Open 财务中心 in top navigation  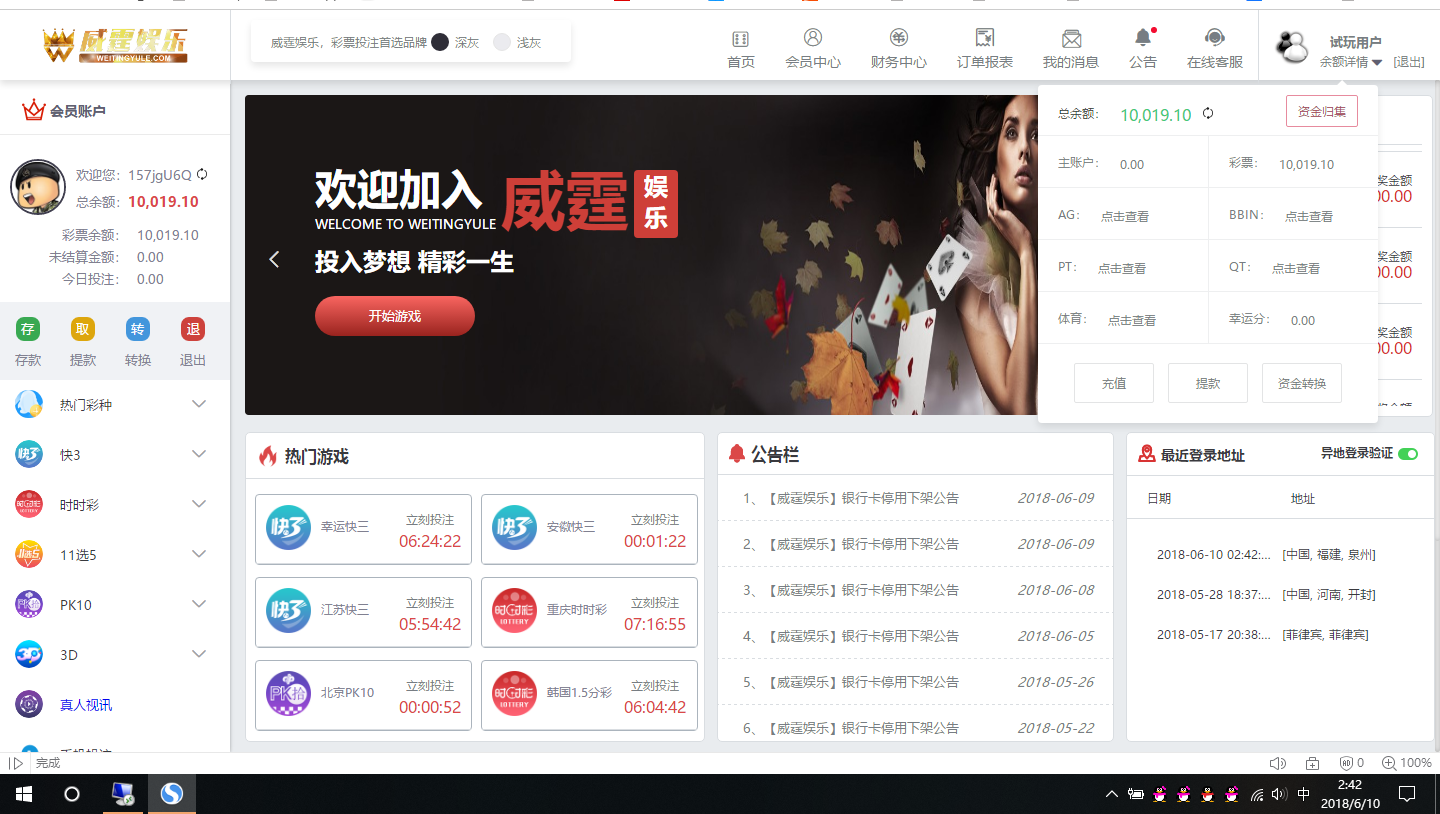click(x=898, y=48)
